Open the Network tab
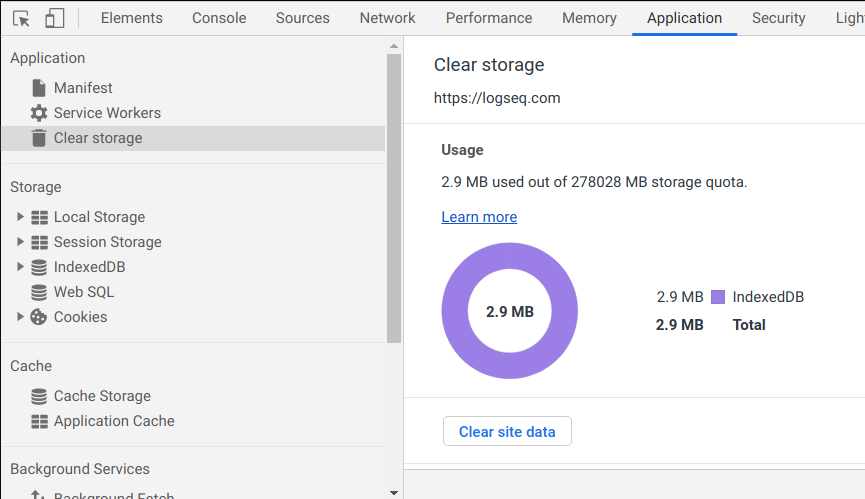 [x=387, y=18]
